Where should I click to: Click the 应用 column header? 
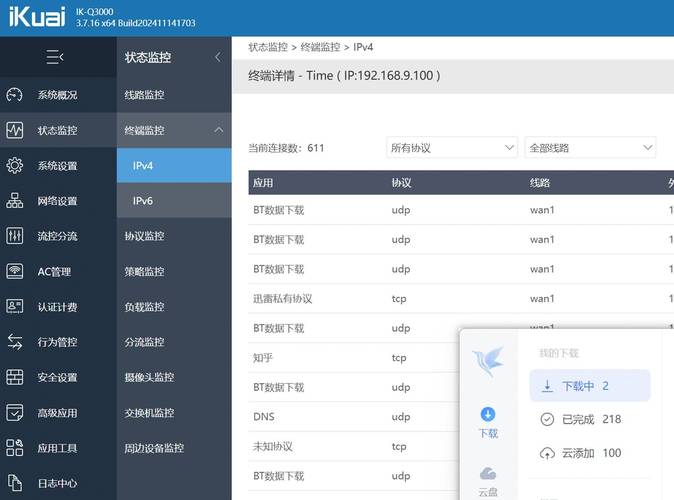pyautogui.click(x=263, y=183)
